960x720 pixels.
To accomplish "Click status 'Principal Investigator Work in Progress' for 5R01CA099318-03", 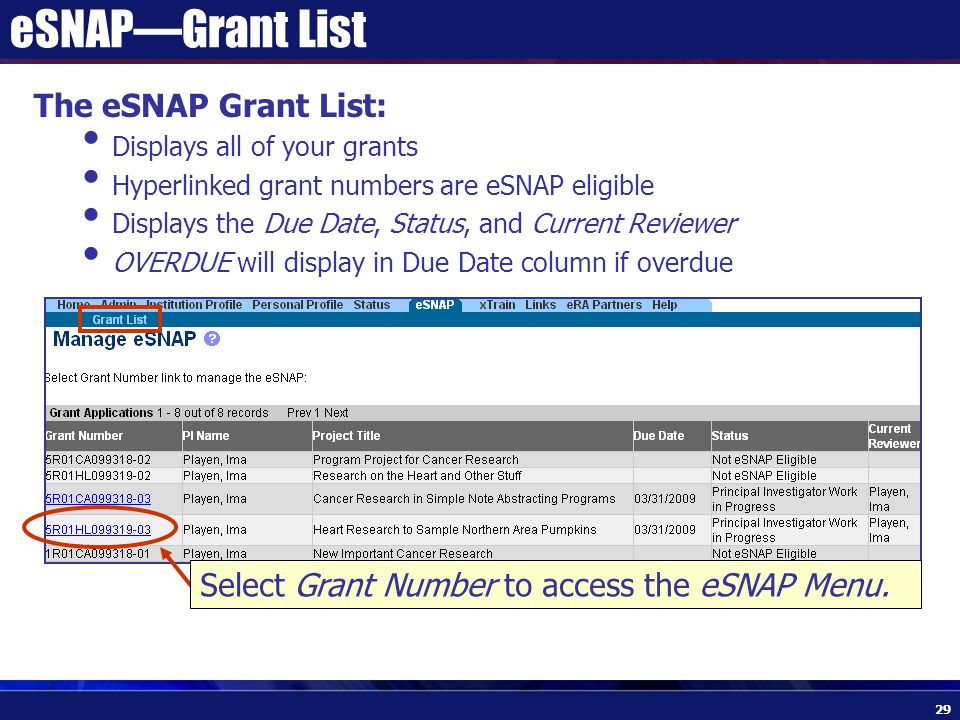I will (x=784, y=499).
